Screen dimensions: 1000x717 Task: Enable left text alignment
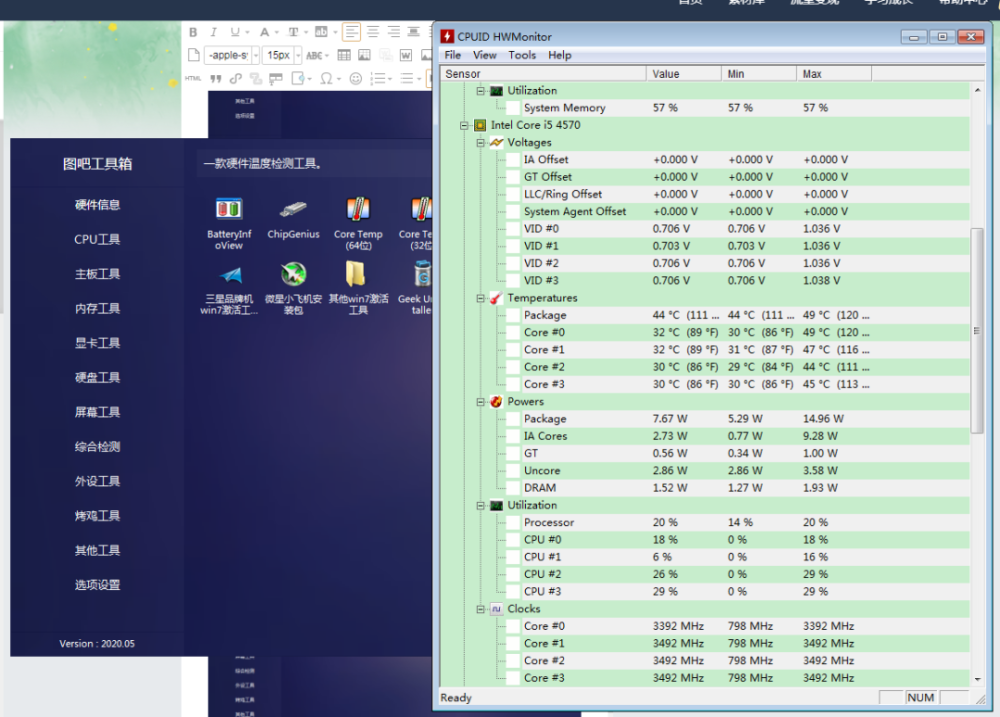(x=351, y=32)
